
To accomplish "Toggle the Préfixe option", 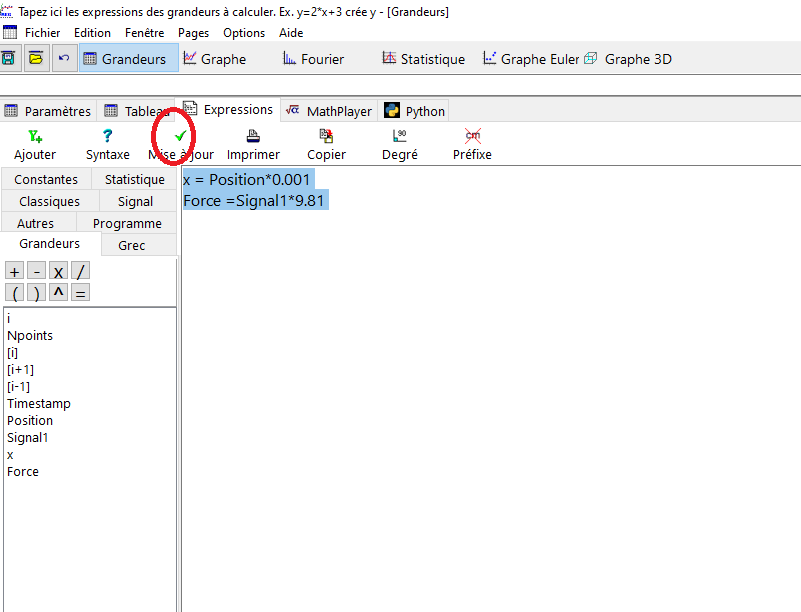I will pyautogui.click(x=472, y=137).
